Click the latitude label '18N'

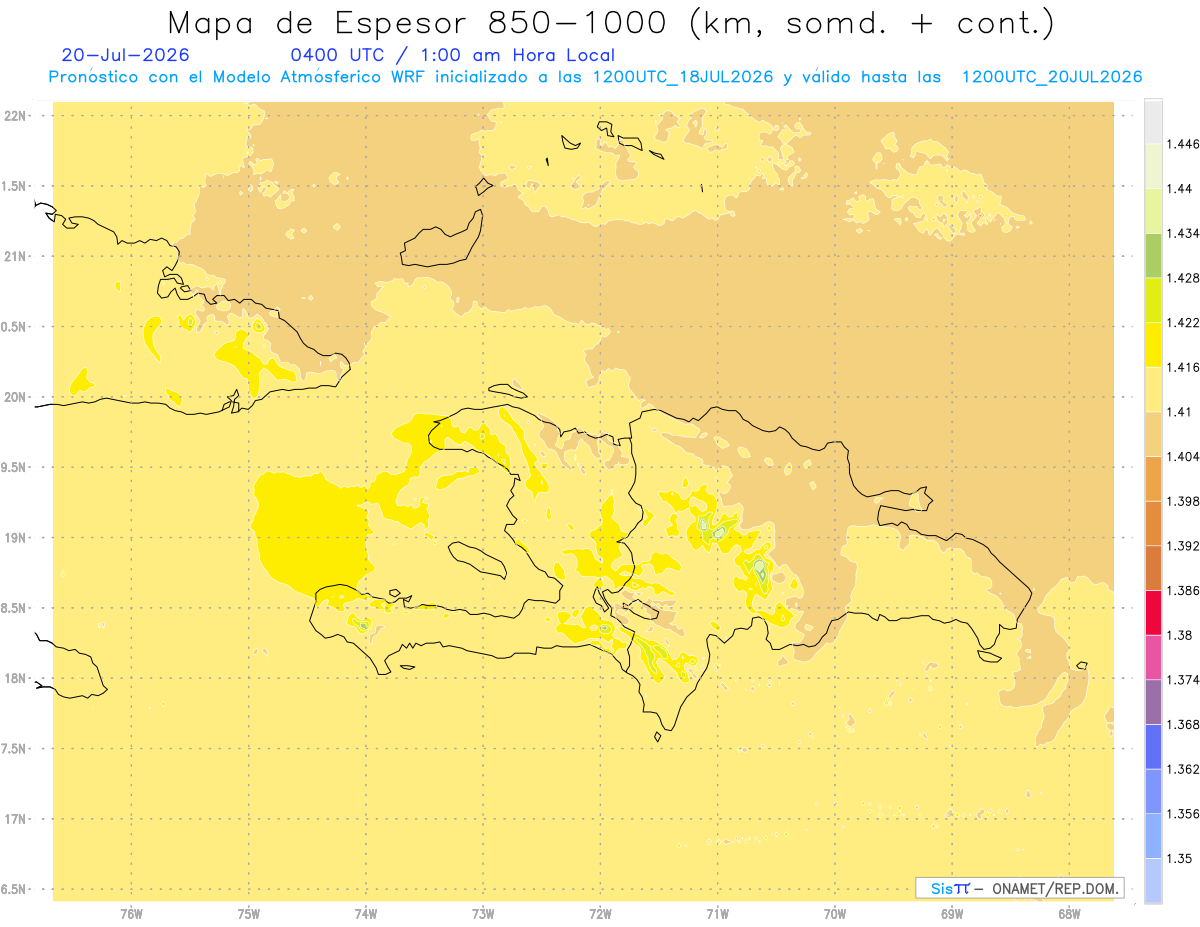(15, 678)
